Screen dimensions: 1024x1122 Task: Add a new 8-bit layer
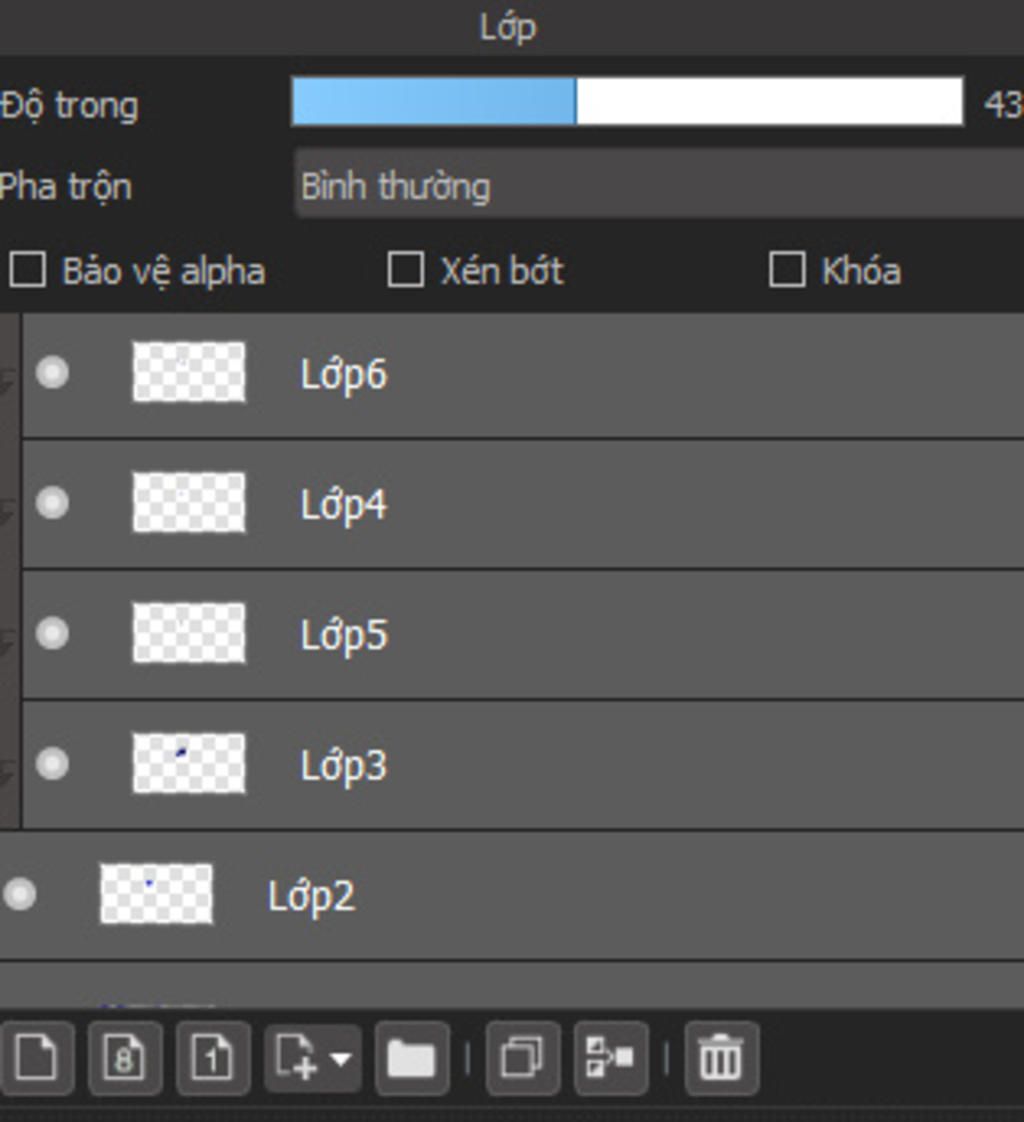125,1058
